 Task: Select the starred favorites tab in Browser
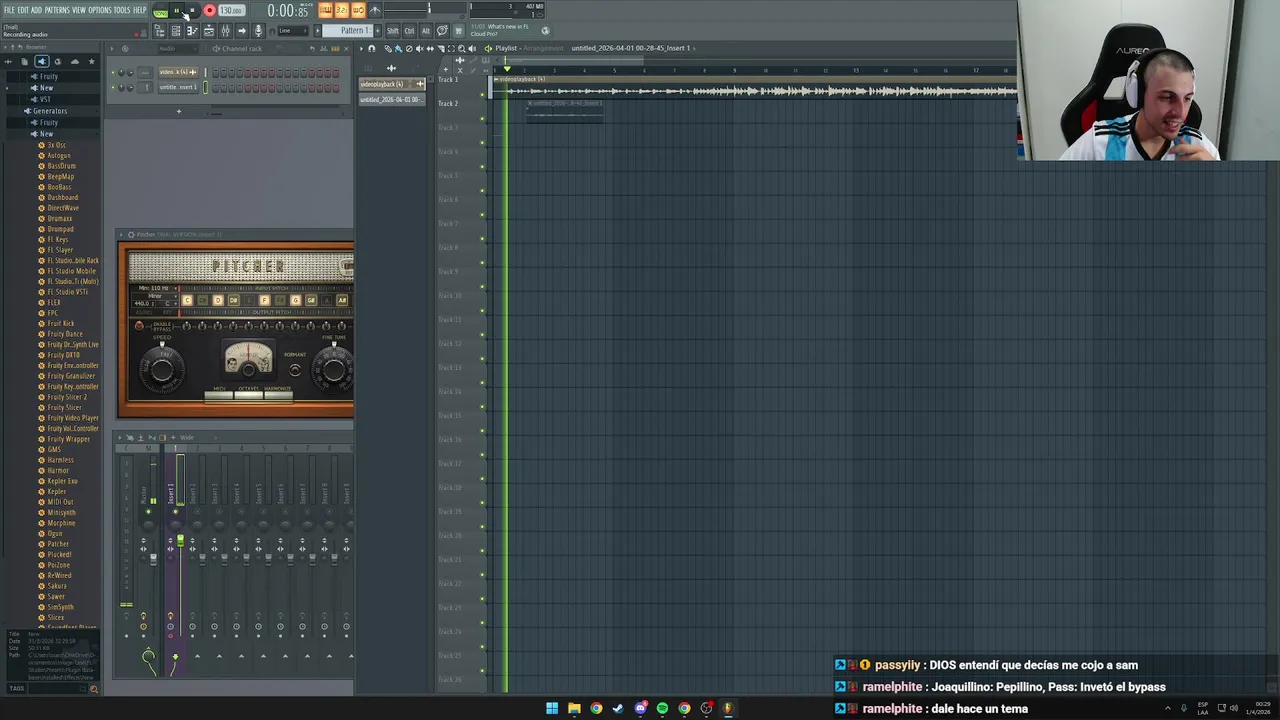click(91, 62)
